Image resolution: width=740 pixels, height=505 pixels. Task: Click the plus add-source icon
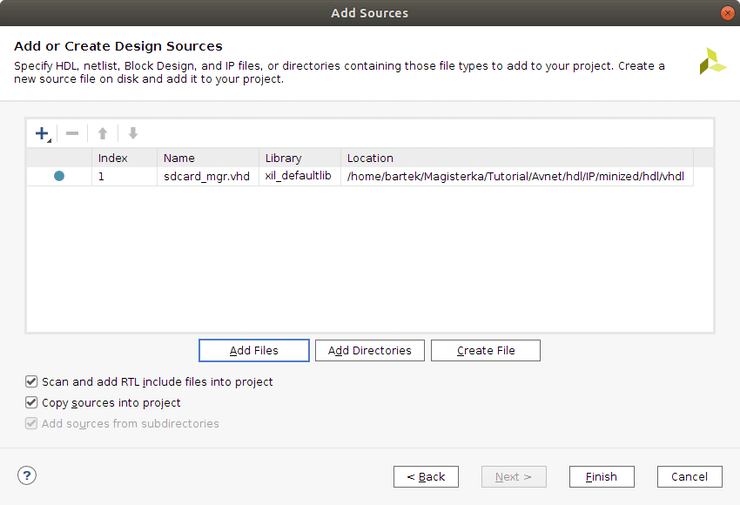coord(42,133)
